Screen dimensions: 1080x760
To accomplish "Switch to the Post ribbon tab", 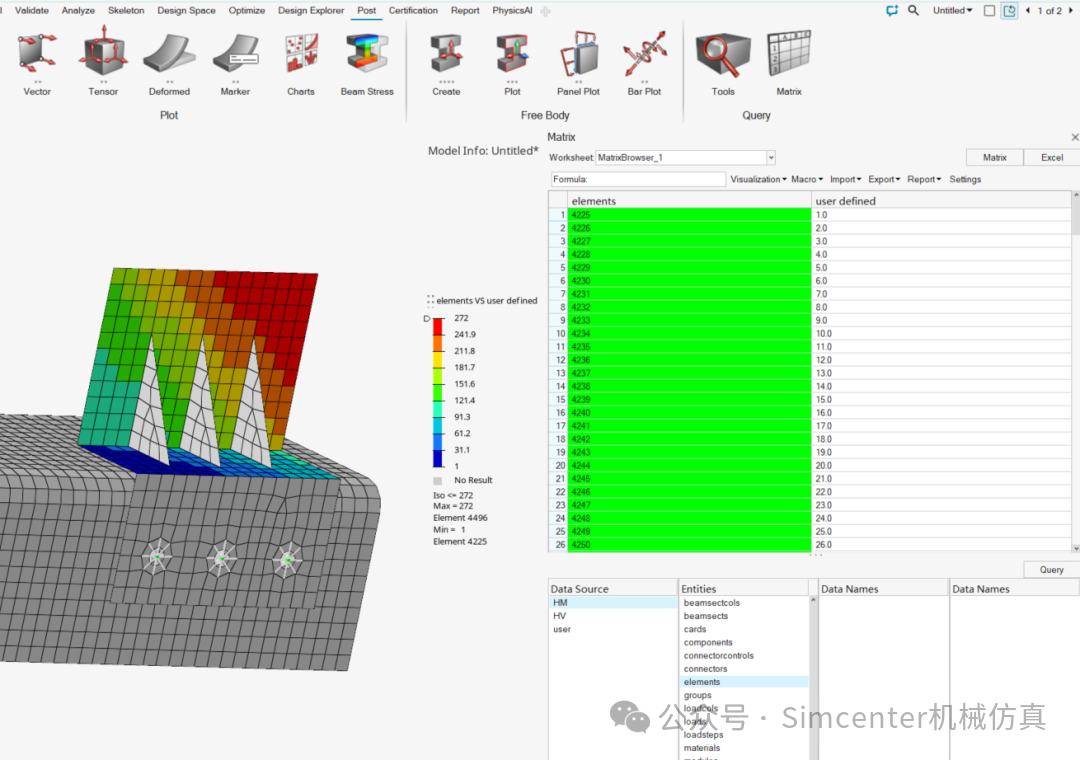I will 366,10.
